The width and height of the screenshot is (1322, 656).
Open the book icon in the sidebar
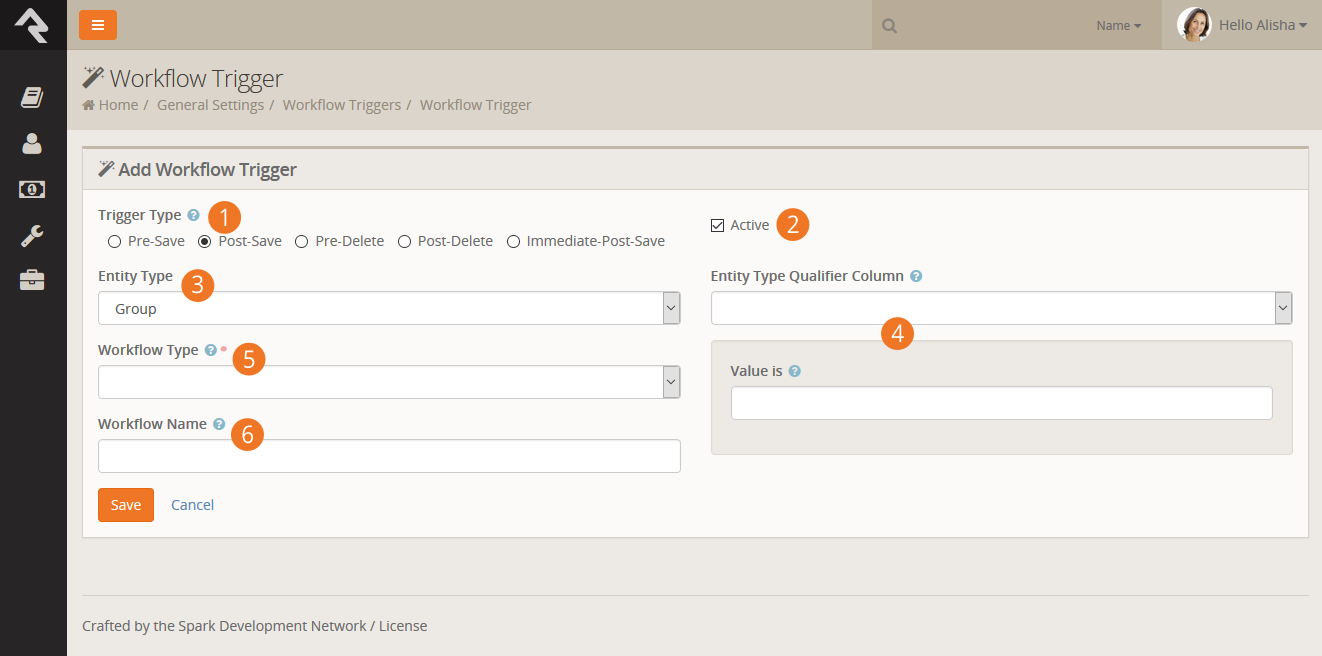click(32, 97)
